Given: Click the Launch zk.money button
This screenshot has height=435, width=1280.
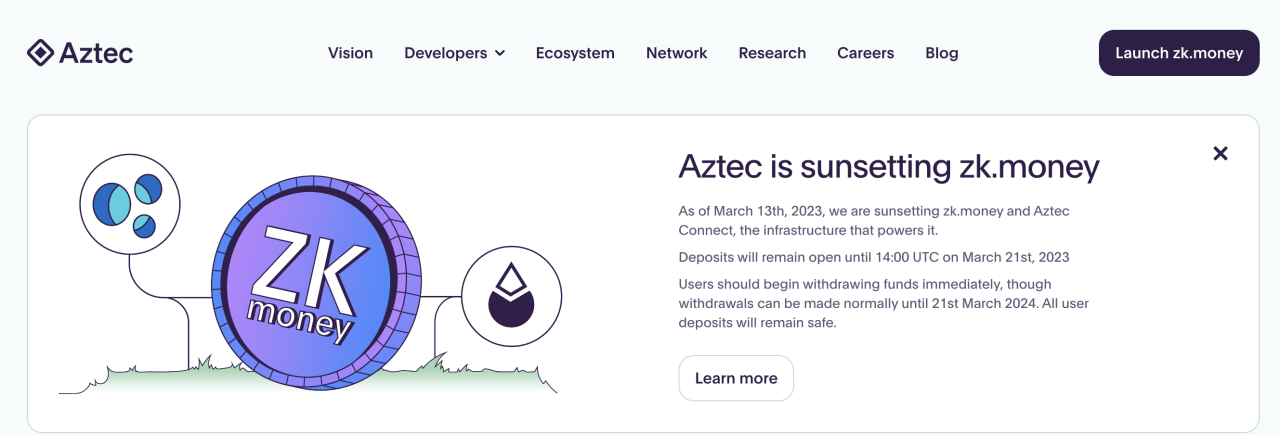Looking at the screenshot, I should click(1179, 53).
